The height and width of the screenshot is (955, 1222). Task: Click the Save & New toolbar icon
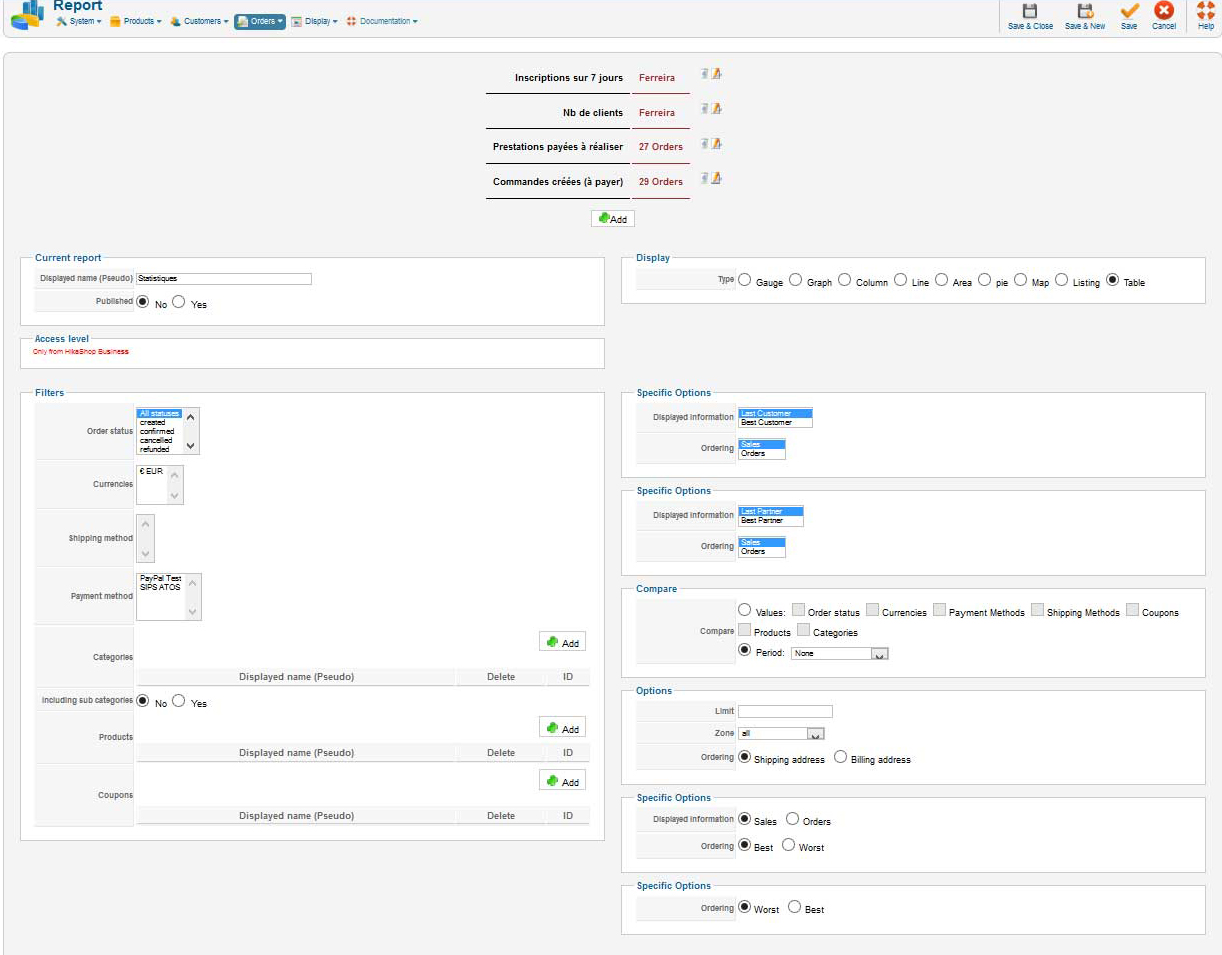point(1085,11)
